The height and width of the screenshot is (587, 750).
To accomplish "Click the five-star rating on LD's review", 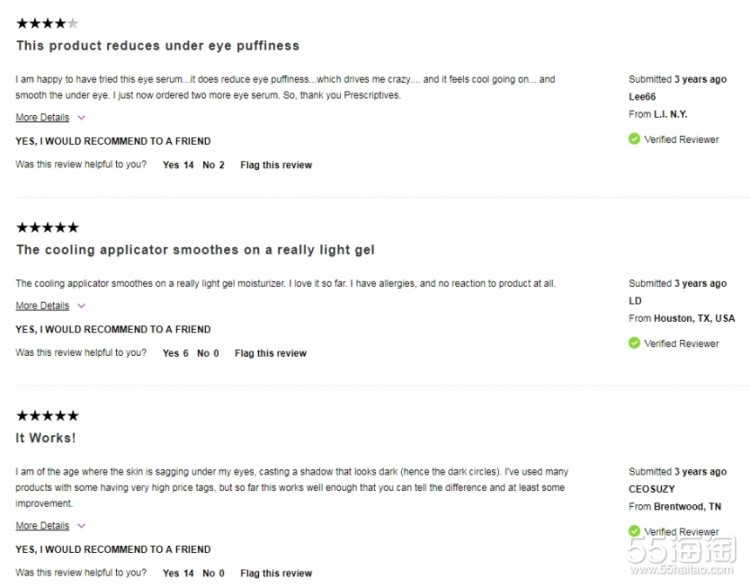I will pos(47,228).
